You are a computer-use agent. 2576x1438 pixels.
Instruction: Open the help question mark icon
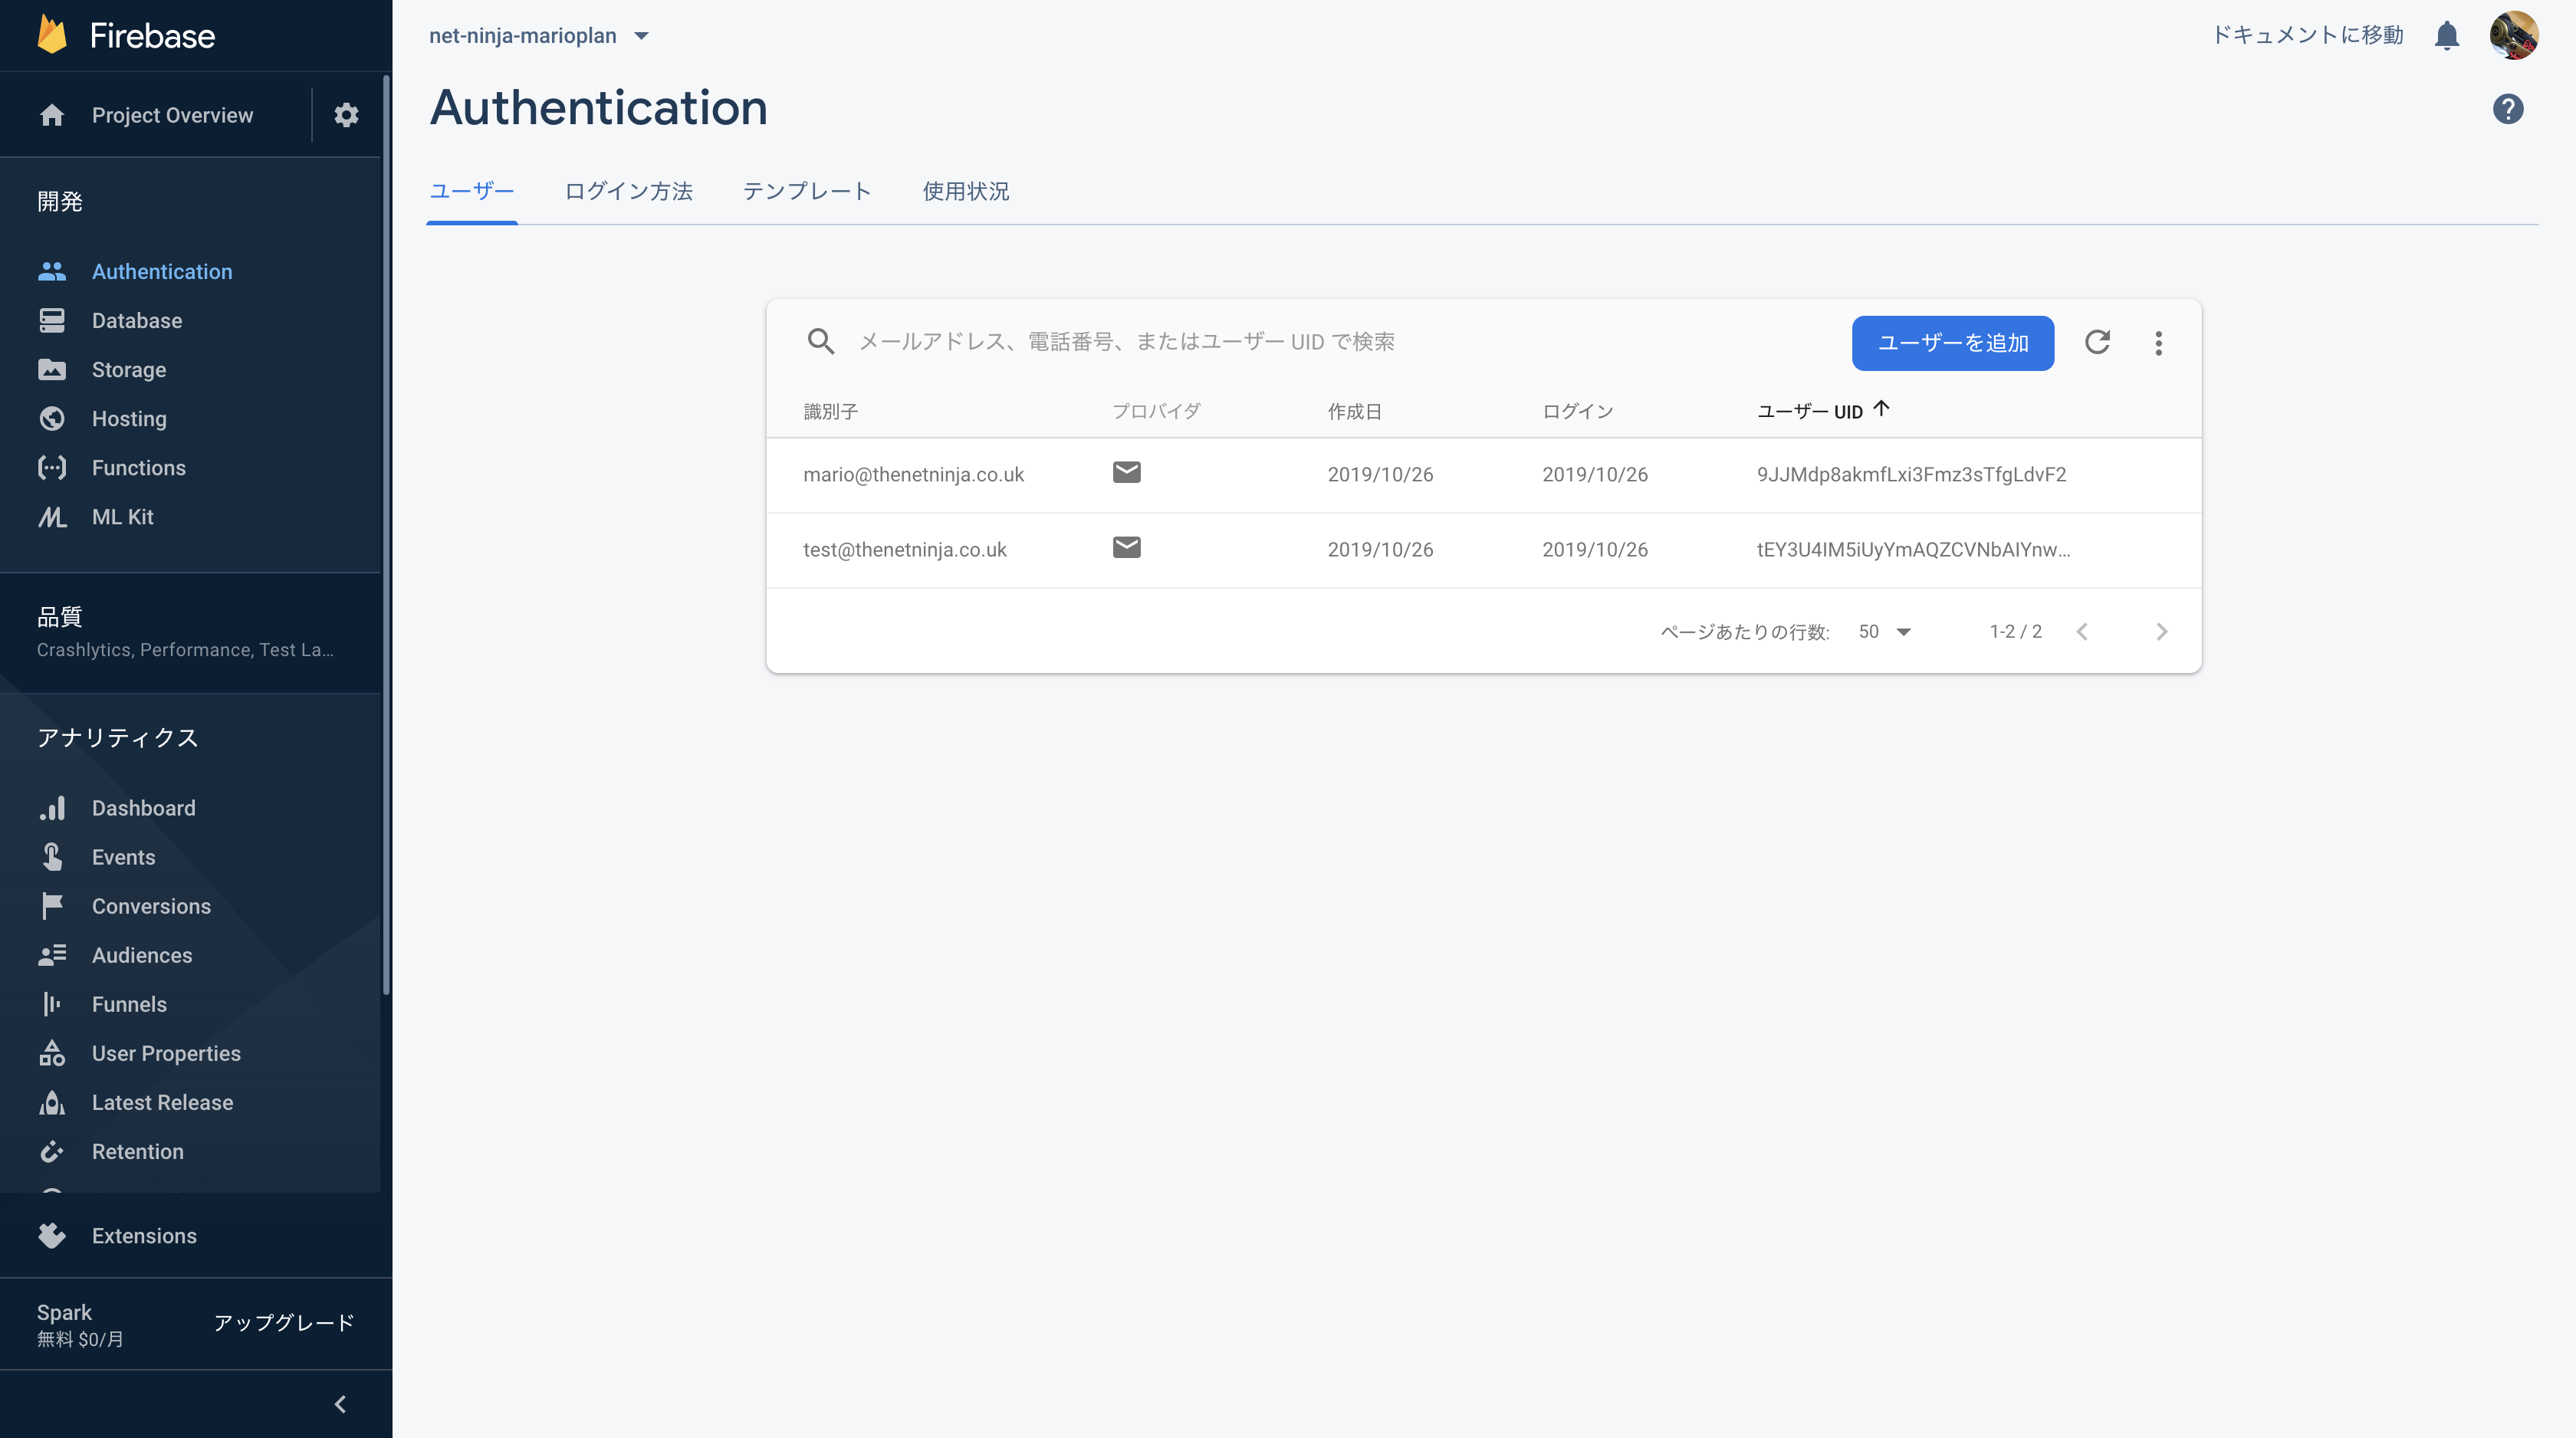[2507, 109]
